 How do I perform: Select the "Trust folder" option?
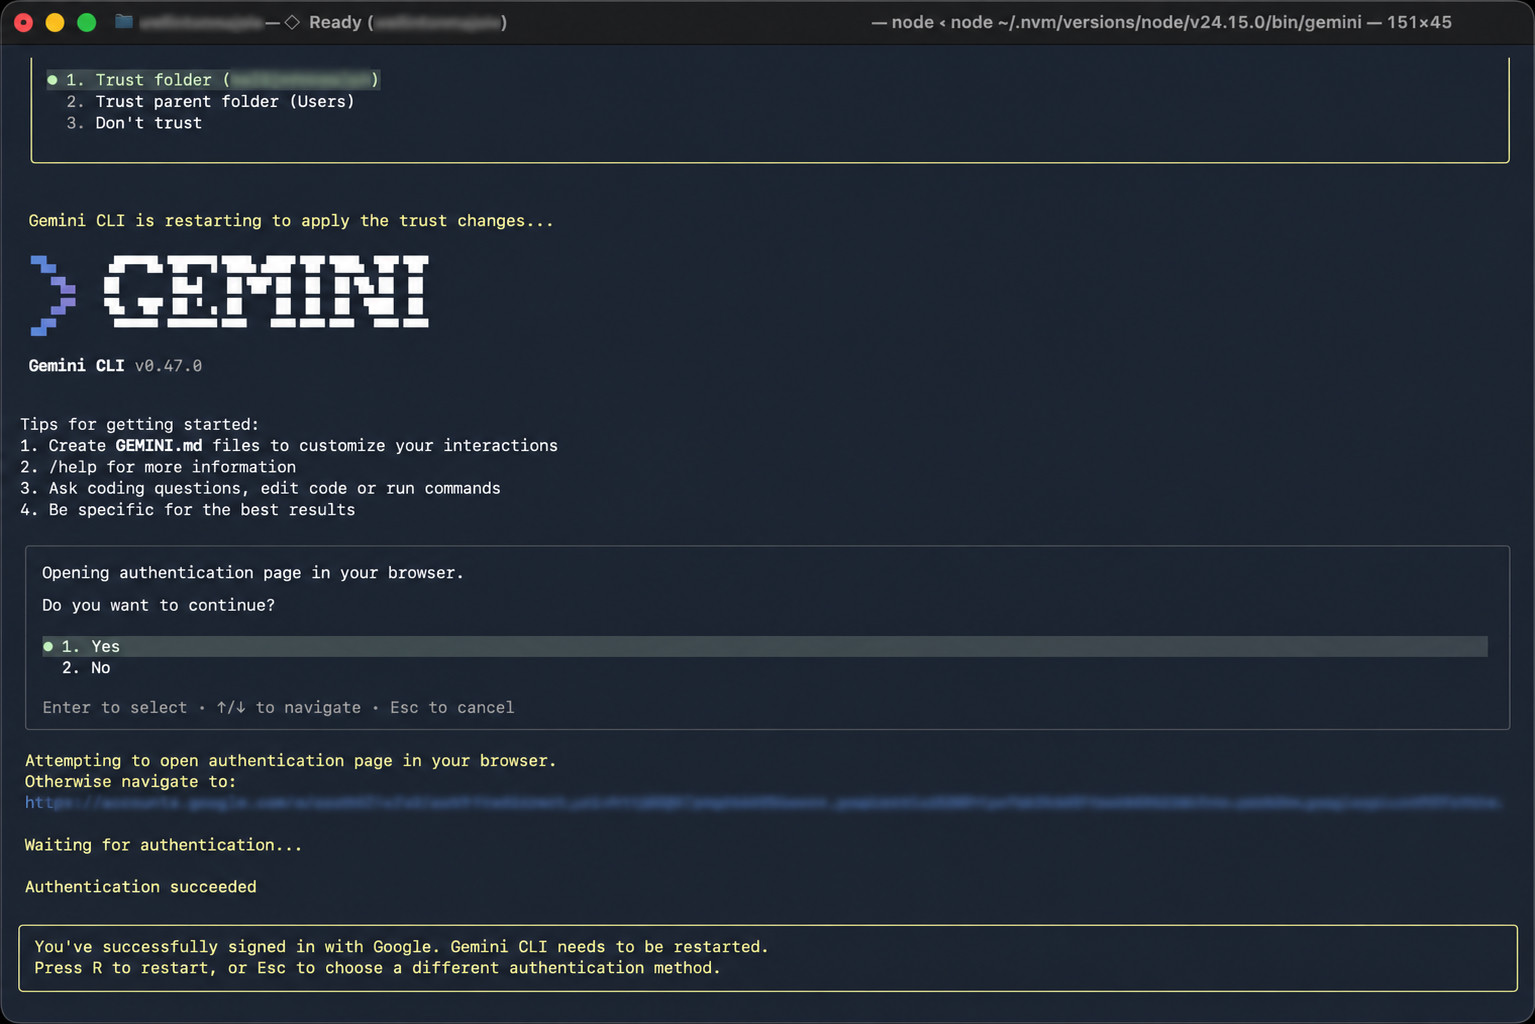(213, 80)
